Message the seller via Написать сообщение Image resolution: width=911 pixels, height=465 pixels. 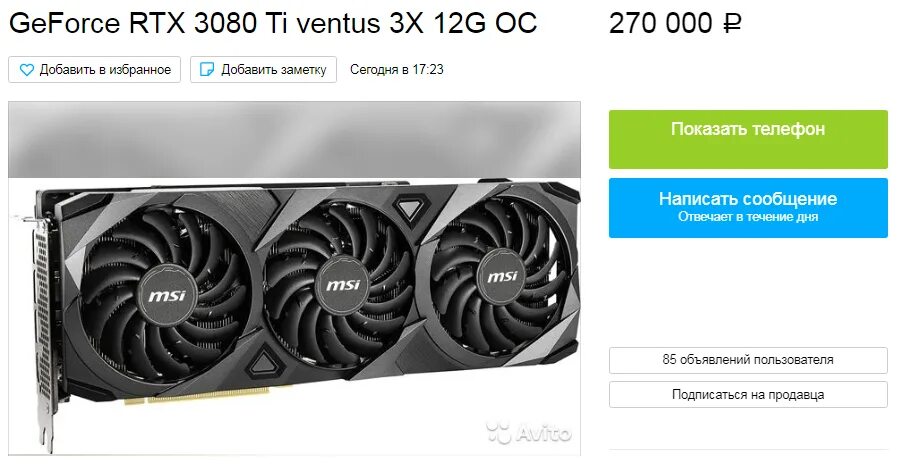748,208
